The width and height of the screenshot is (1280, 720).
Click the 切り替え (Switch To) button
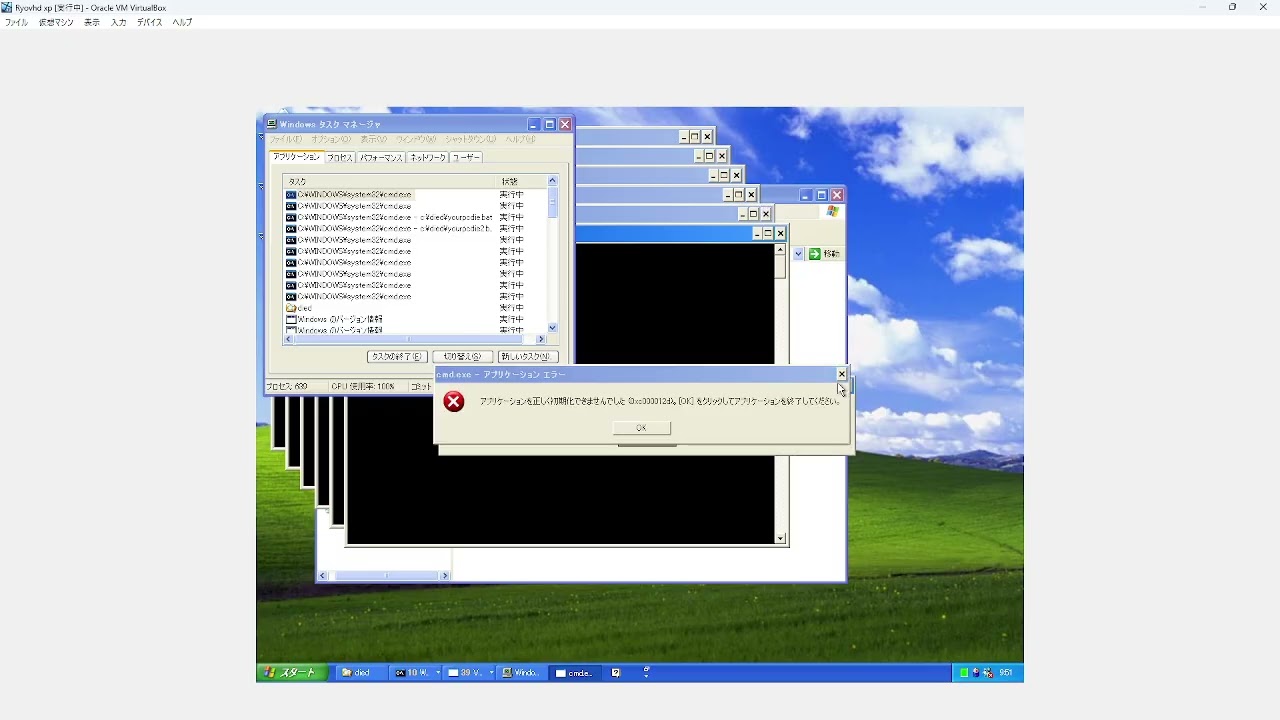click(x=463, y=357)
